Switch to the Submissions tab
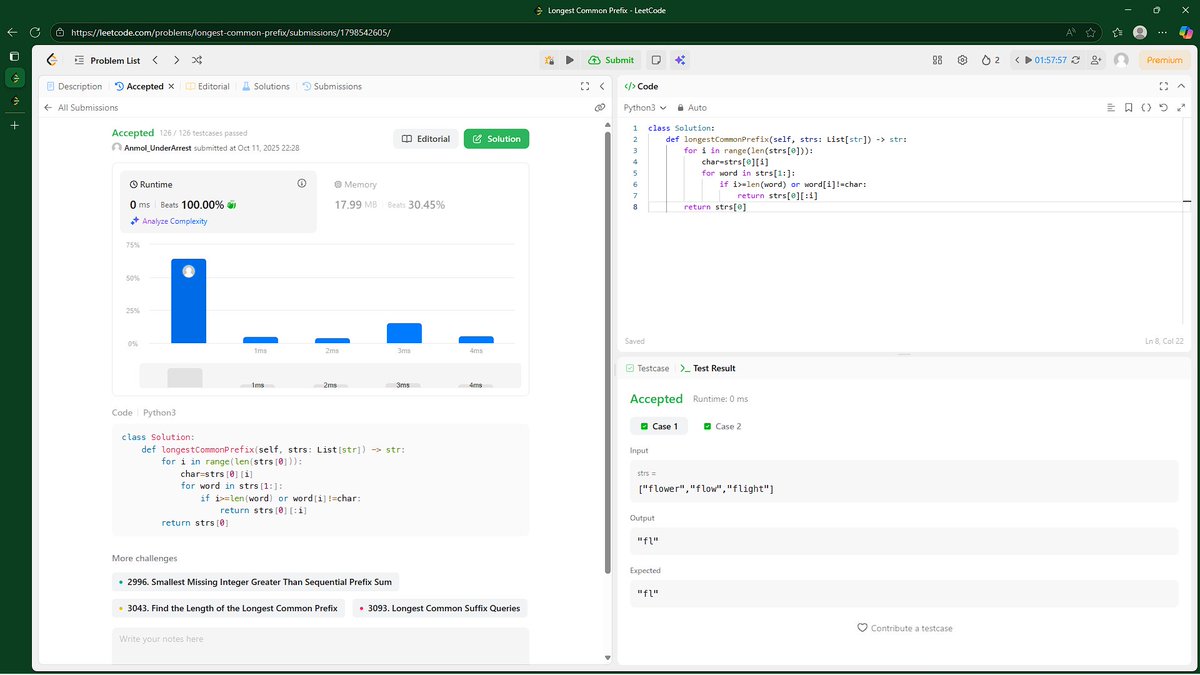This screenshot has height=675, width=1200. click(332, 86)
